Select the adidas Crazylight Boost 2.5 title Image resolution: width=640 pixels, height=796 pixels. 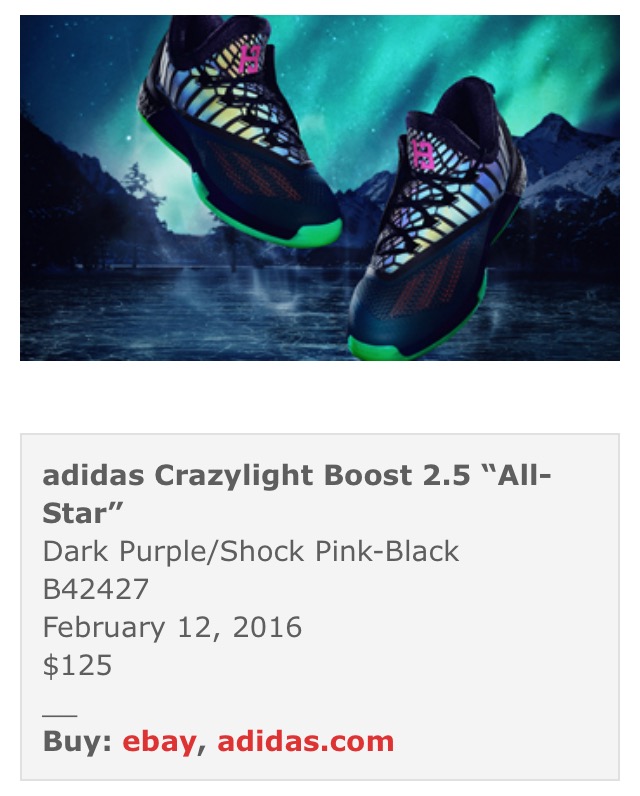(296, 494)
